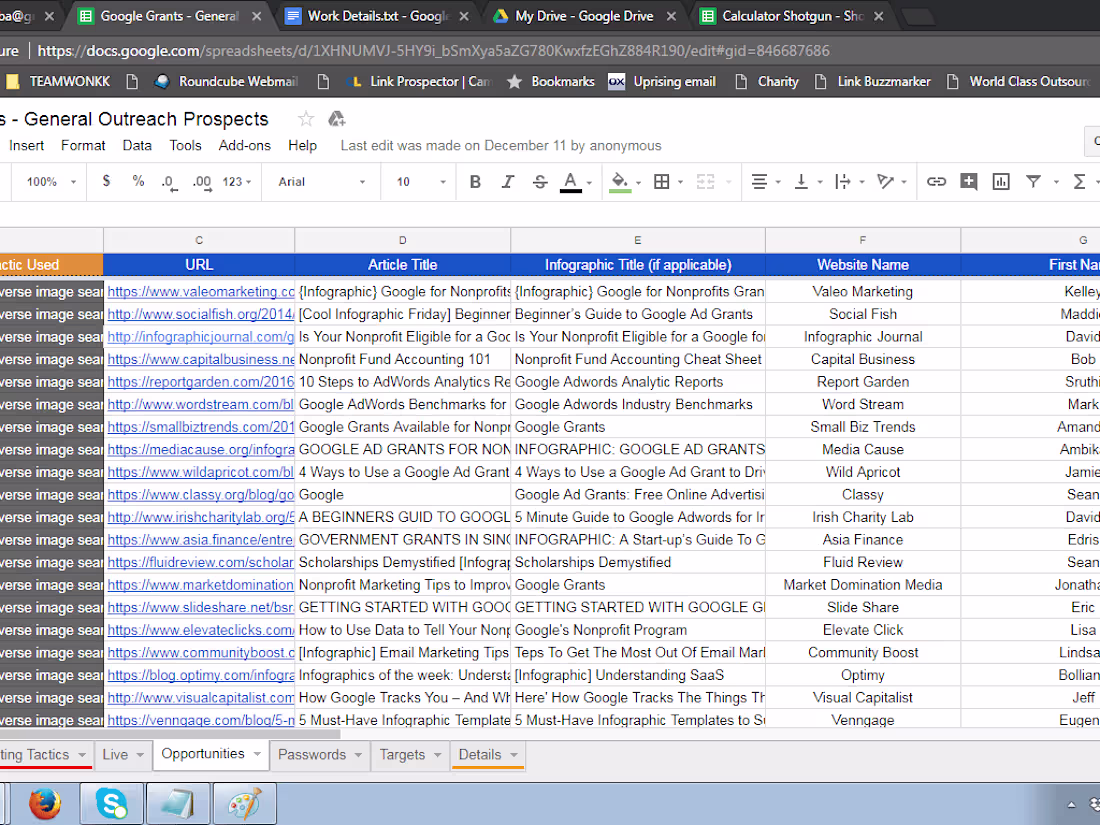
Task: Click the Socialfish.org hyperlink
Action: click(x=199, y=313)
